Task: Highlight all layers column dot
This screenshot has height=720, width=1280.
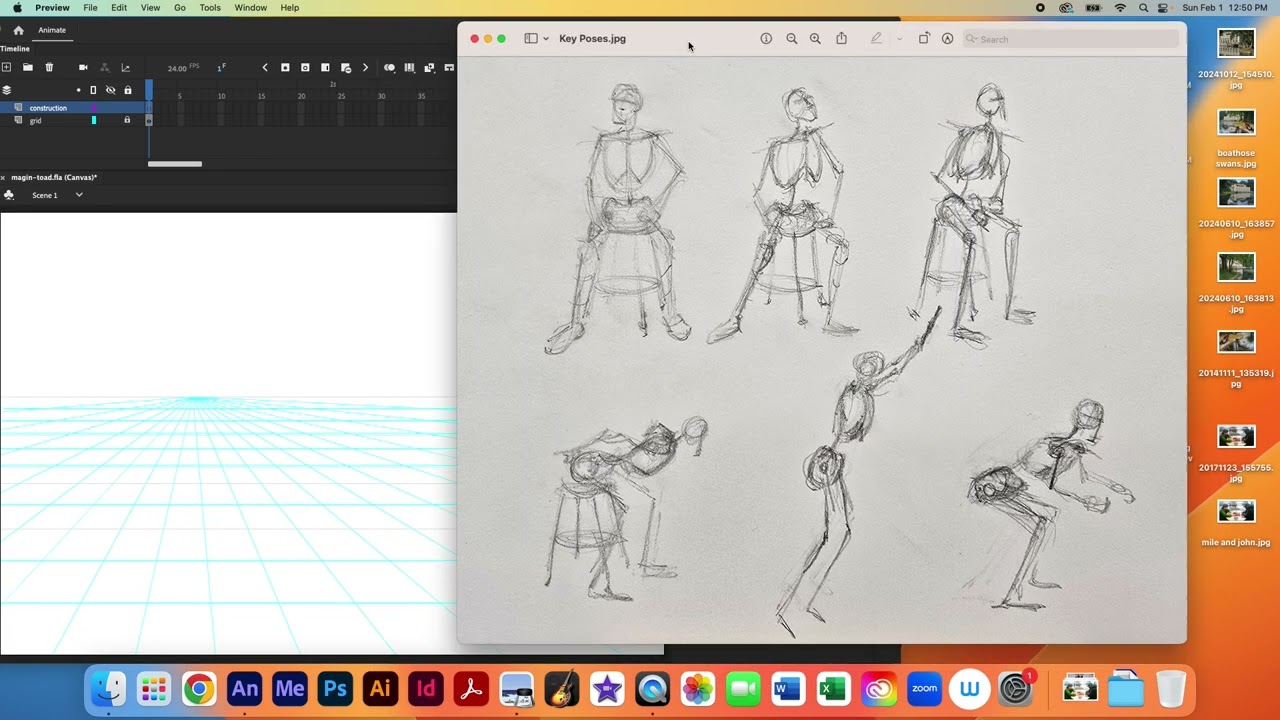Action: pyautogui.click(x=79, y=90)
